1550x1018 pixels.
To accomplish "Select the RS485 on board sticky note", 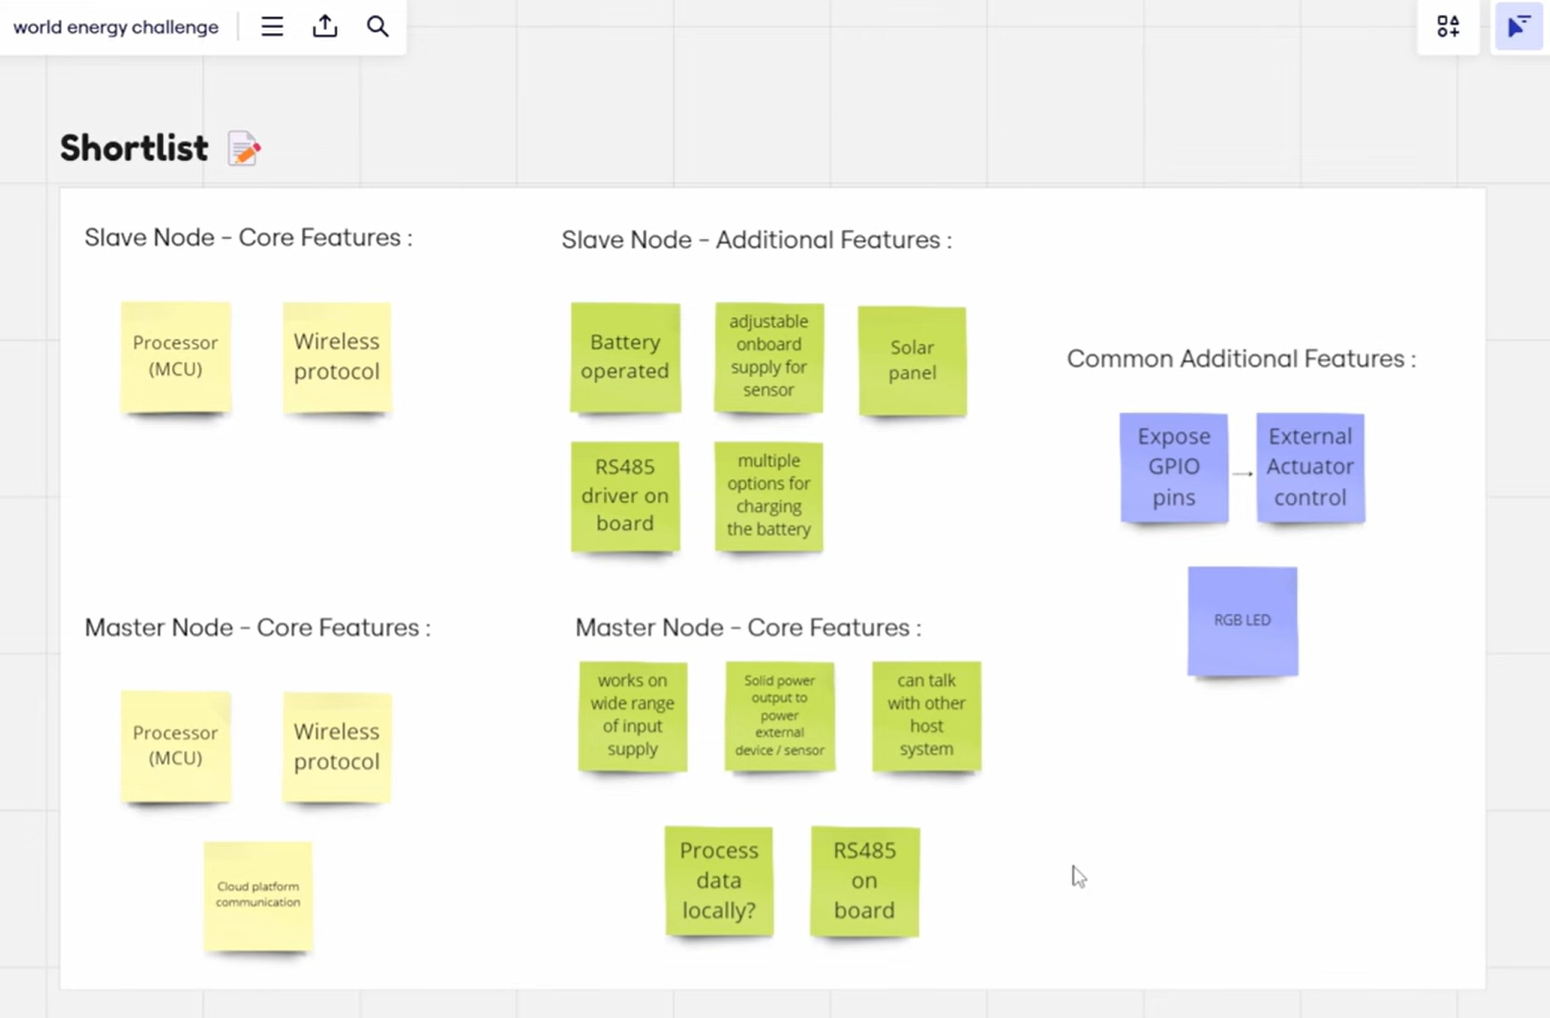I will tap(864, 880).
